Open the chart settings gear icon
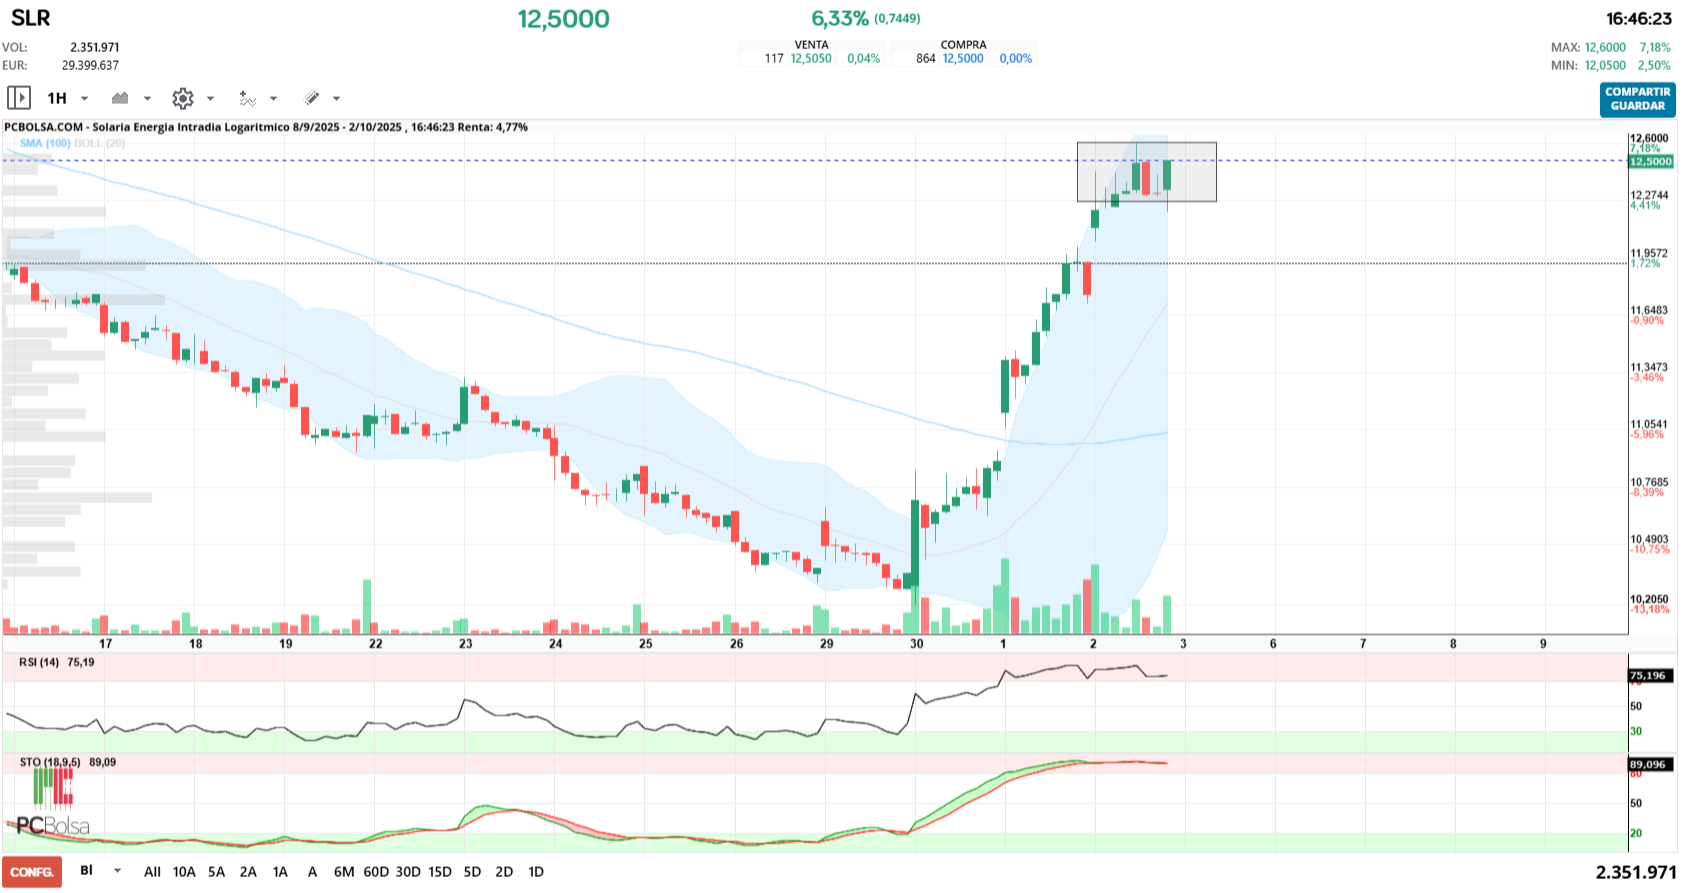The image size is (1691, 893). click(x=182, y=98)
